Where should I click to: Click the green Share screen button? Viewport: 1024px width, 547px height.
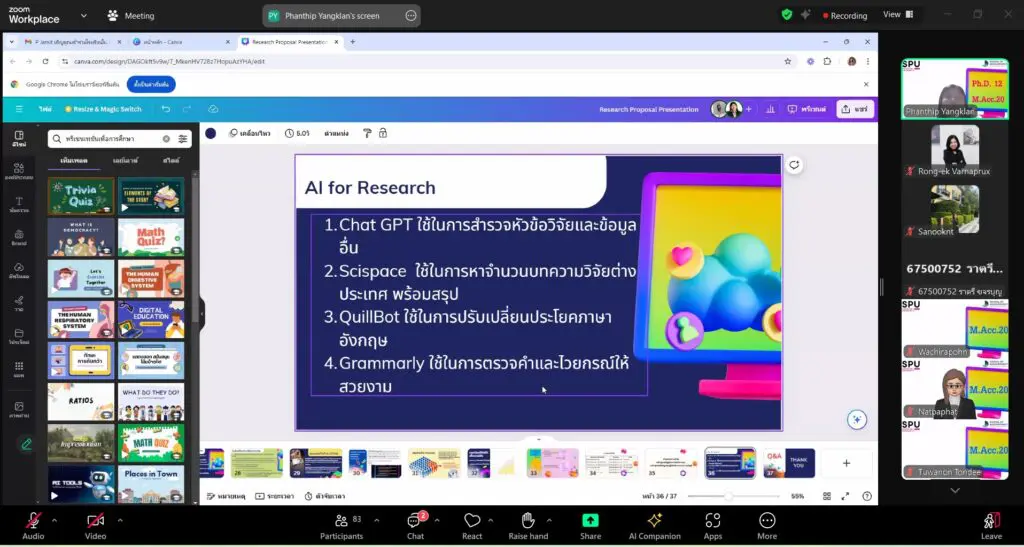click(590, 526)
